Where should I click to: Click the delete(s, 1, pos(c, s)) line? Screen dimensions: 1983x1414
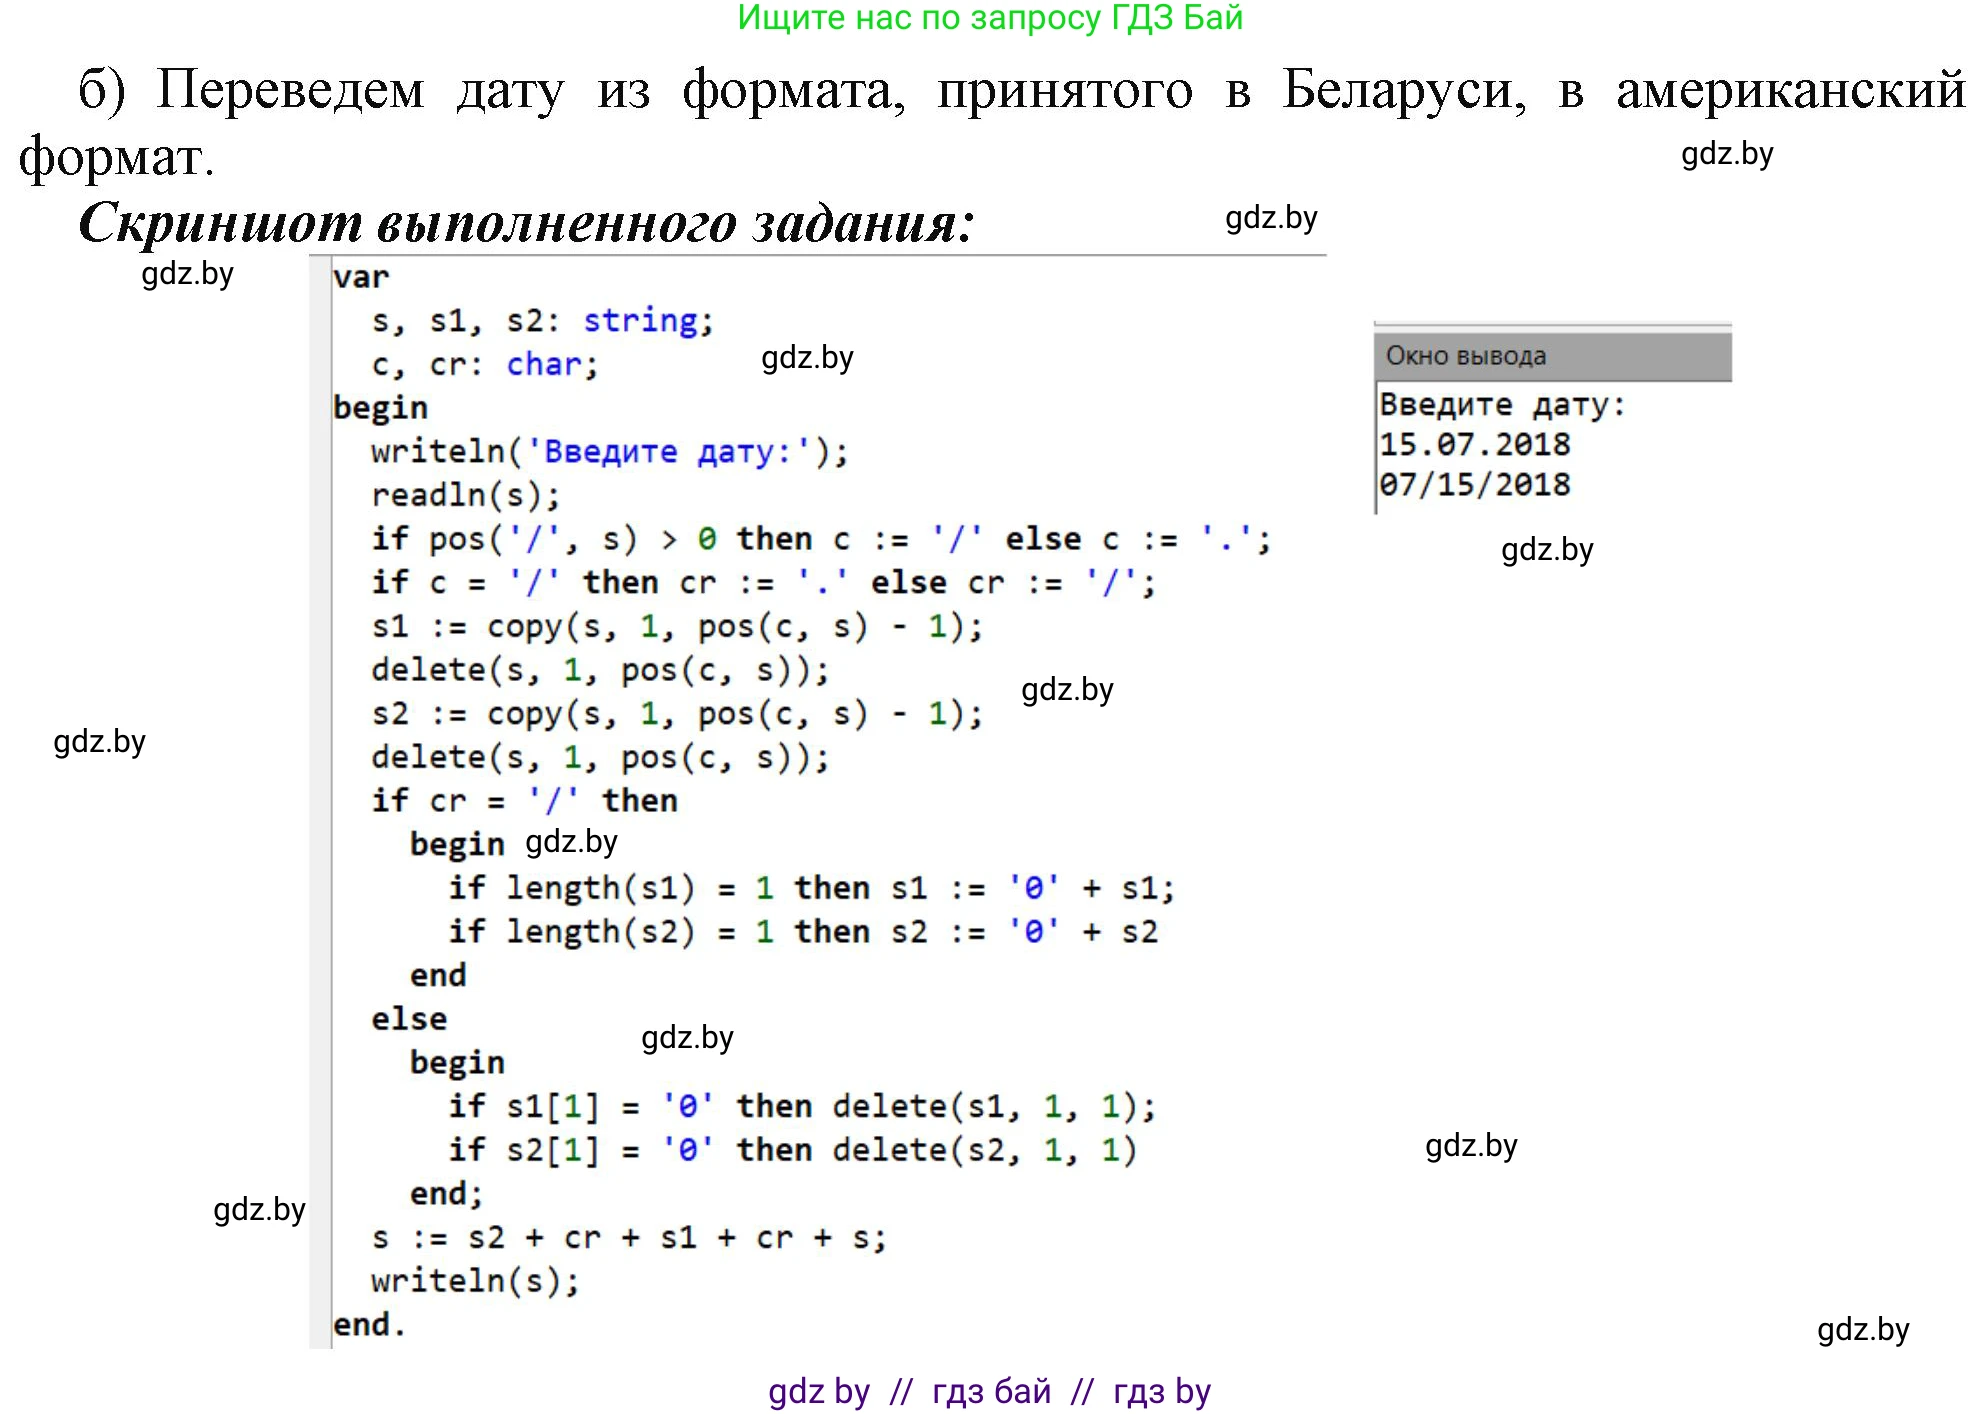597,669
